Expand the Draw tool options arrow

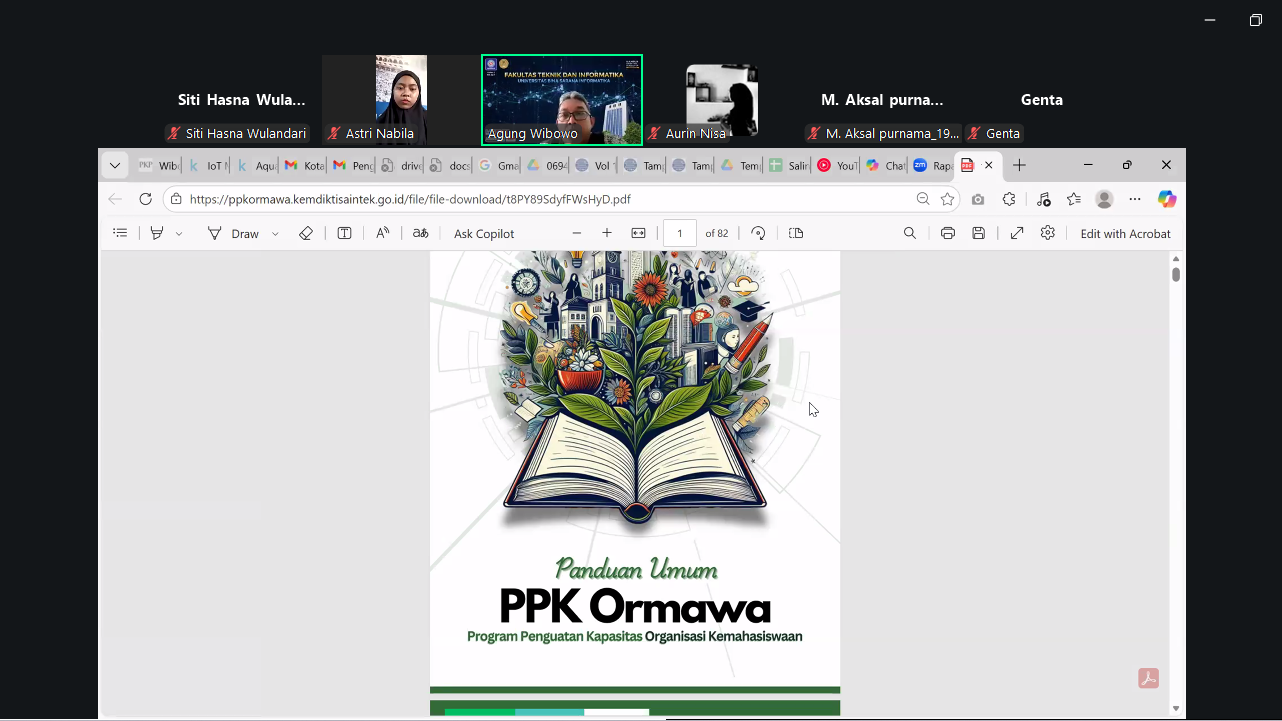[x=275, y=234]
